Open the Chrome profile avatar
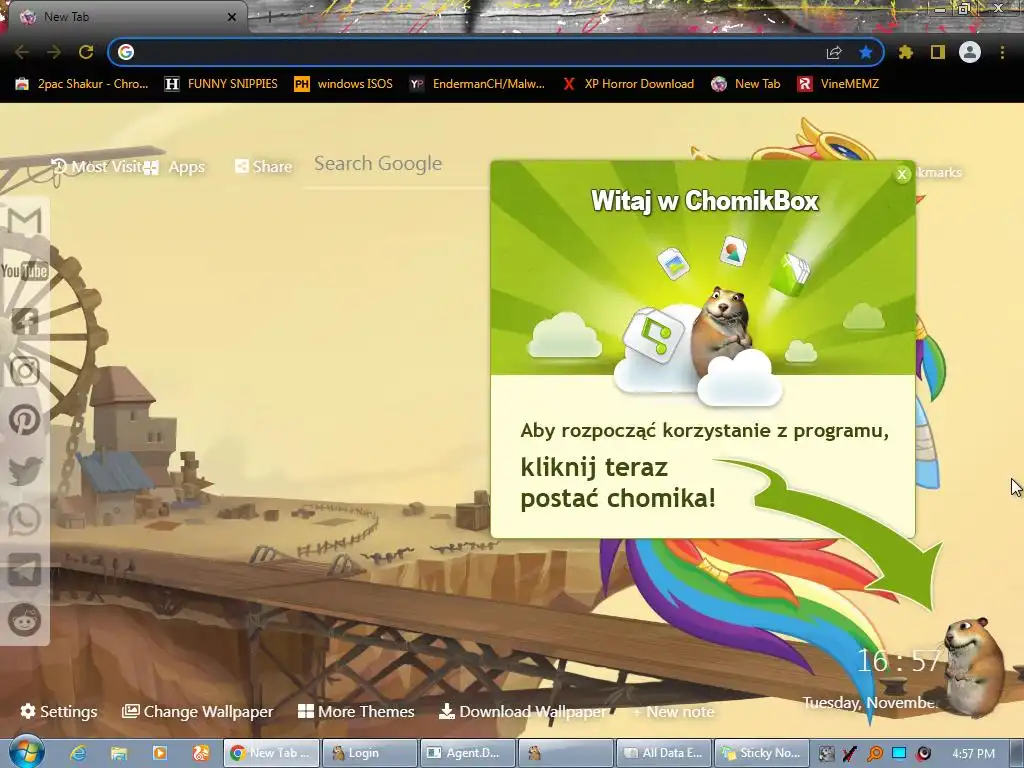 tap(970, 52)
